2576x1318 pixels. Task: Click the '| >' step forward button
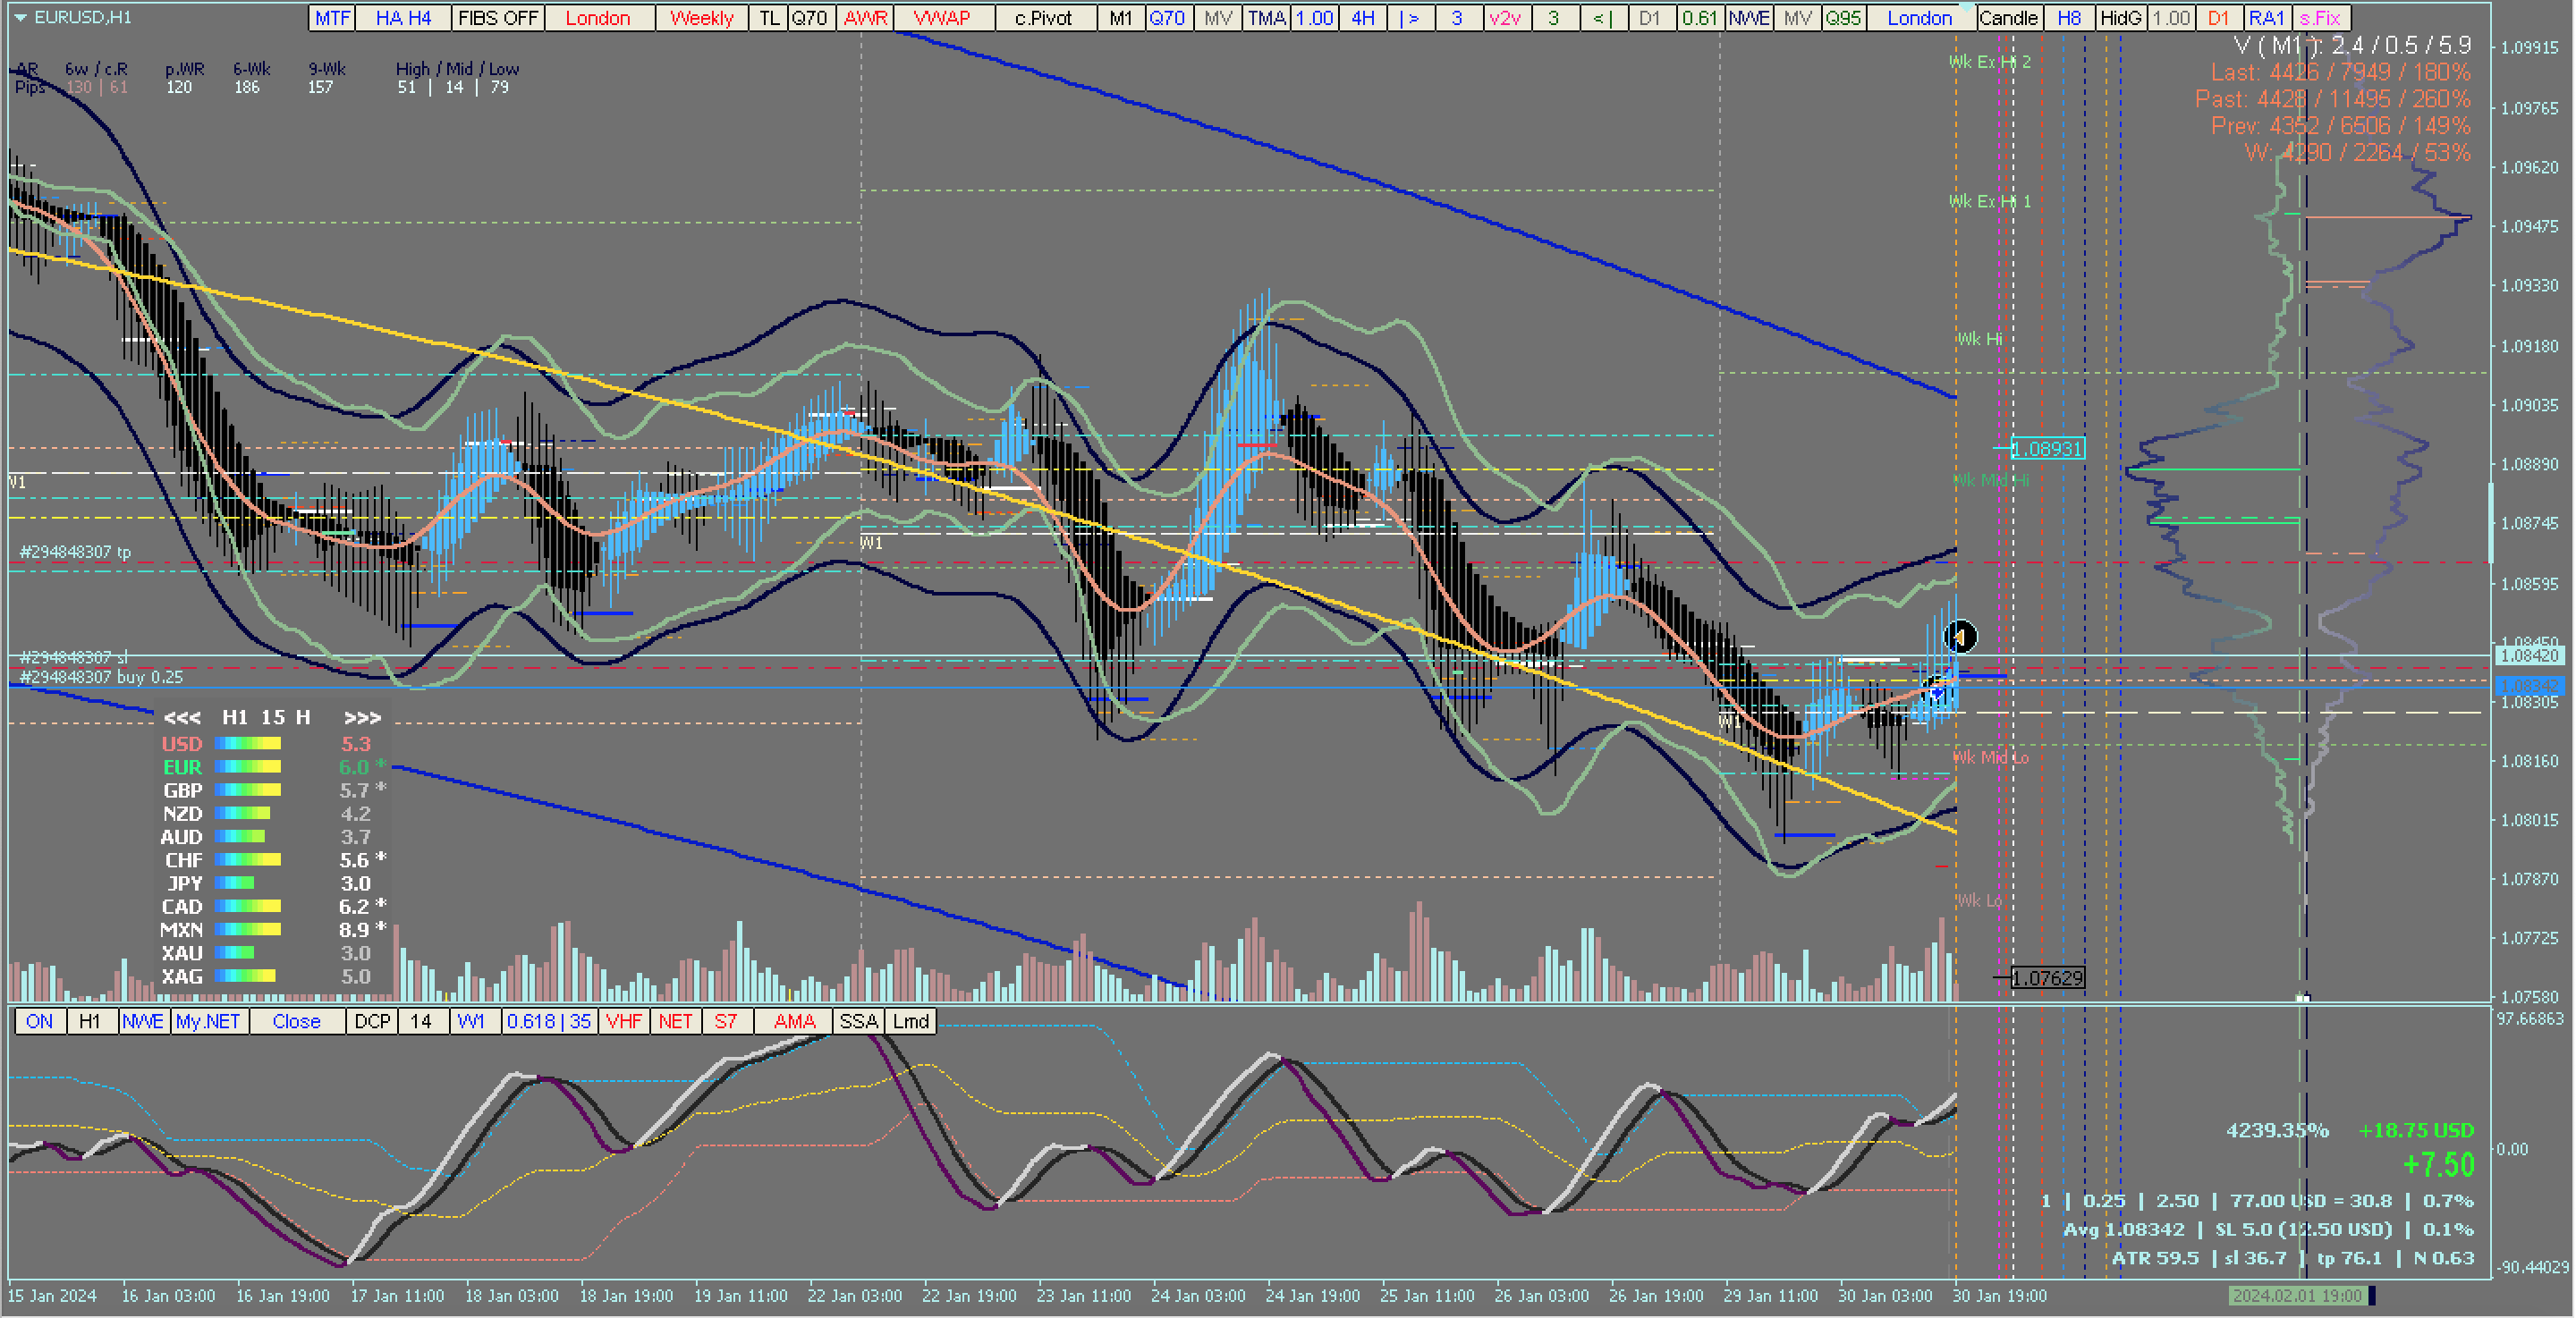pos(1410,18)
